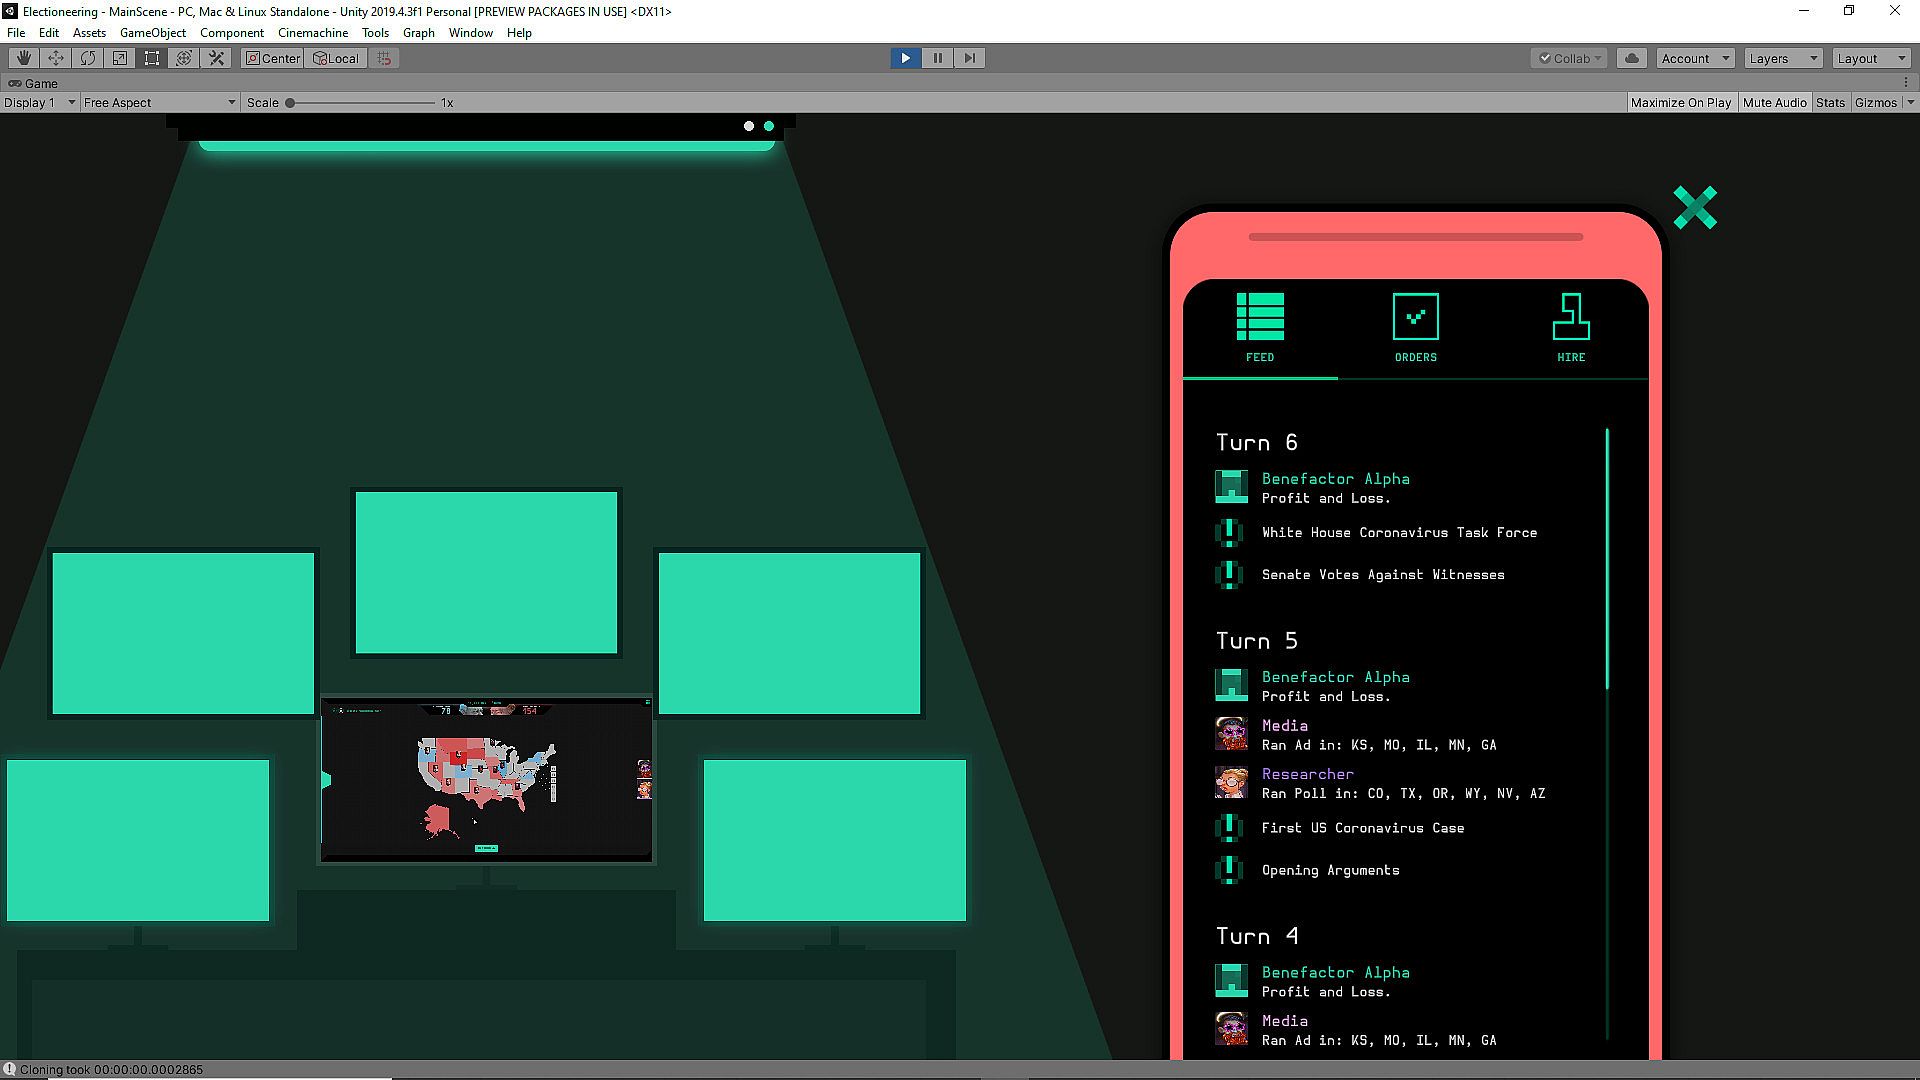Open Benefactor Alpha entry in Turn 6
The height and width of the screenshot is (1080, 1920).
click(1335, 479)
